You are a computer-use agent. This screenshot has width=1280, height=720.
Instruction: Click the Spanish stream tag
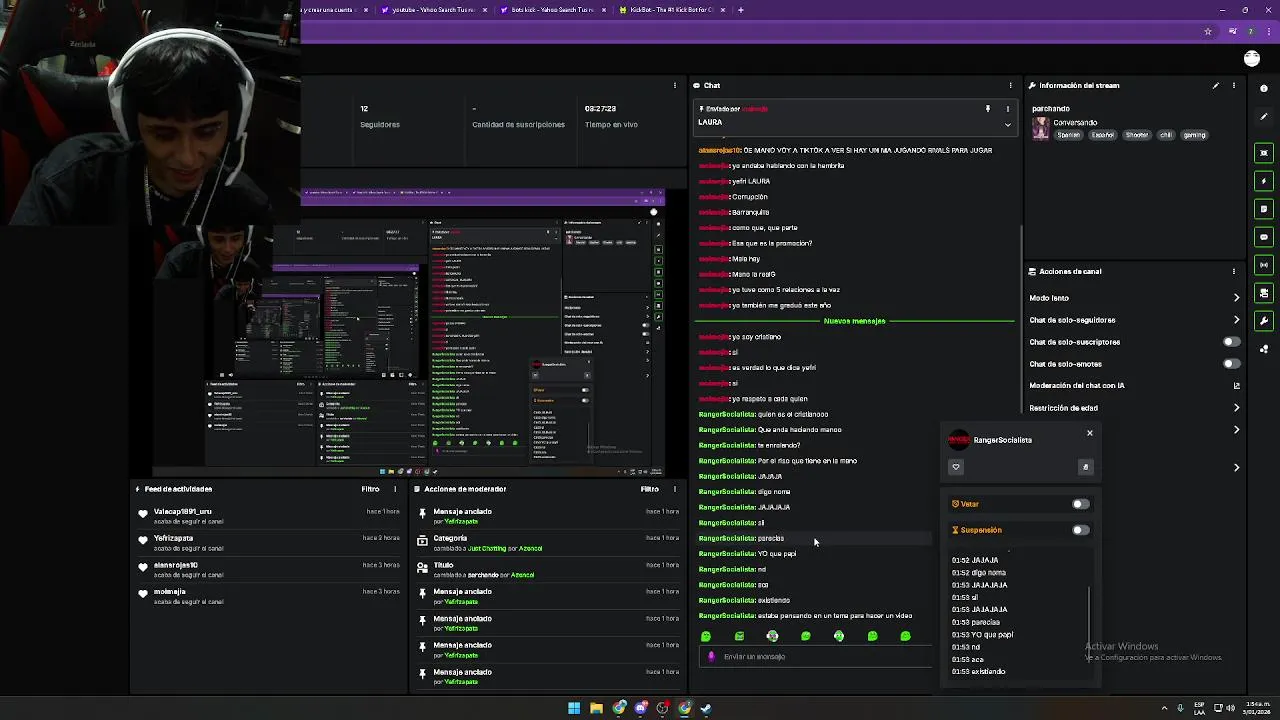(x=1069, y=135)
